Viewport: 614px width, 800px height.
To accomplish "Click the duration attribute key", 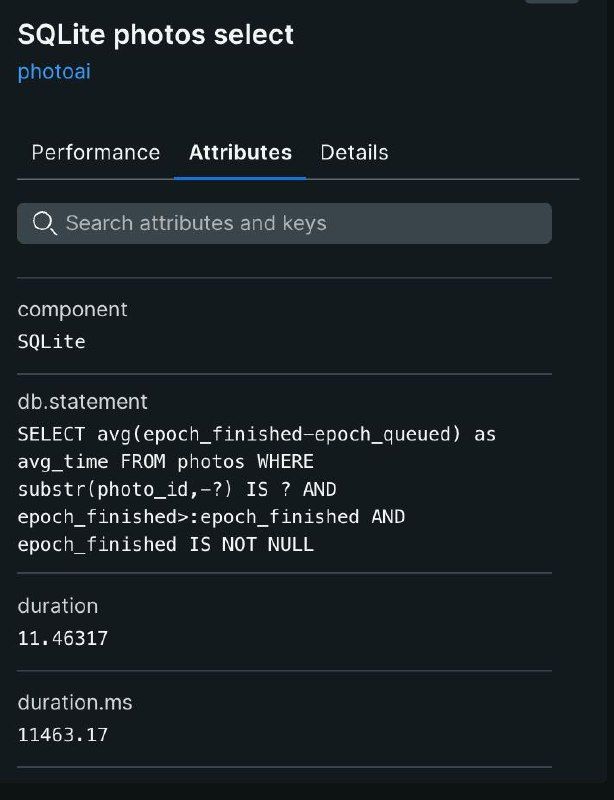I will click(x=58, y=606).
